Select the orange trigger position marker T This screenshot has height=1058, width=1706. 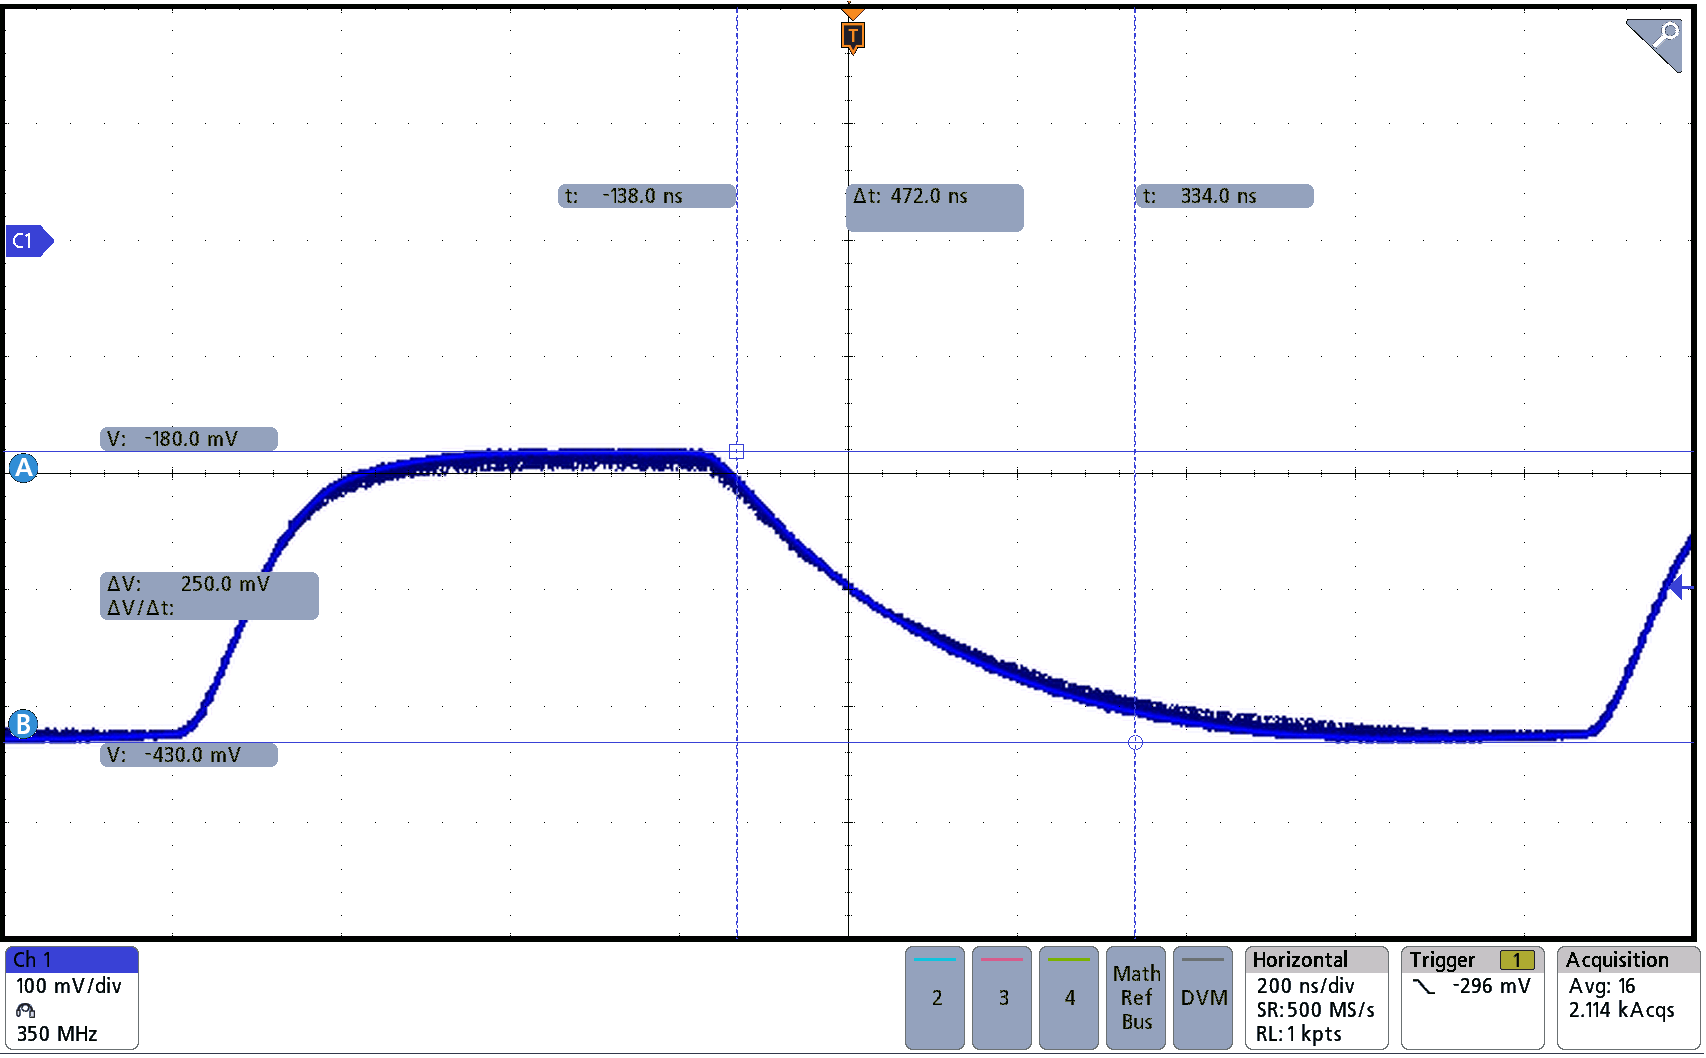(x=852, y=36)
